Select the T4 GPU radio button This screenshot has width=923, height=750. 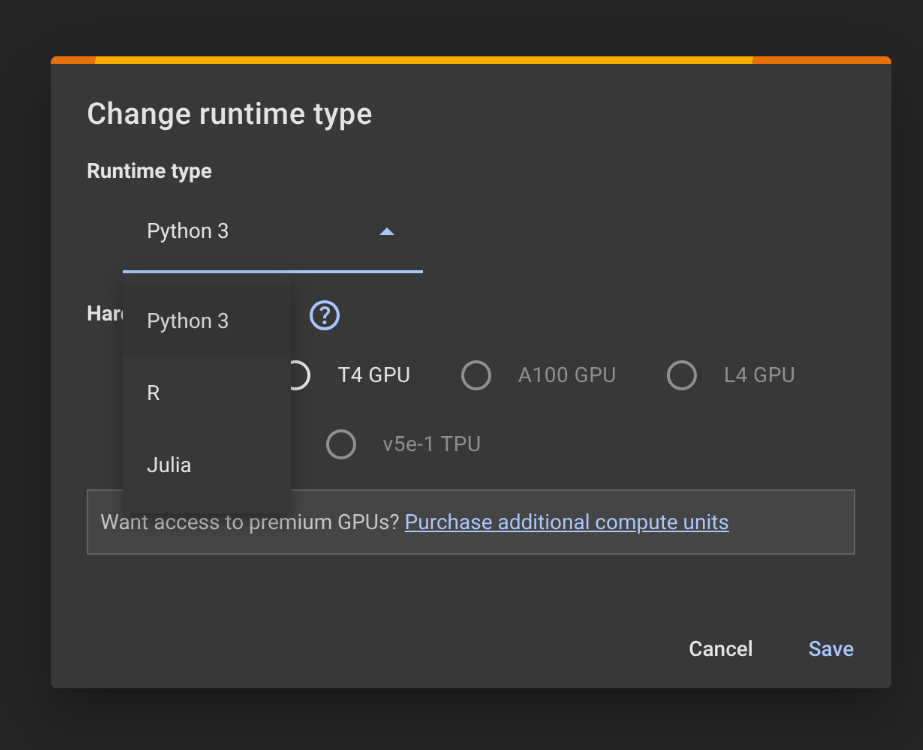[x=299, y=376]
